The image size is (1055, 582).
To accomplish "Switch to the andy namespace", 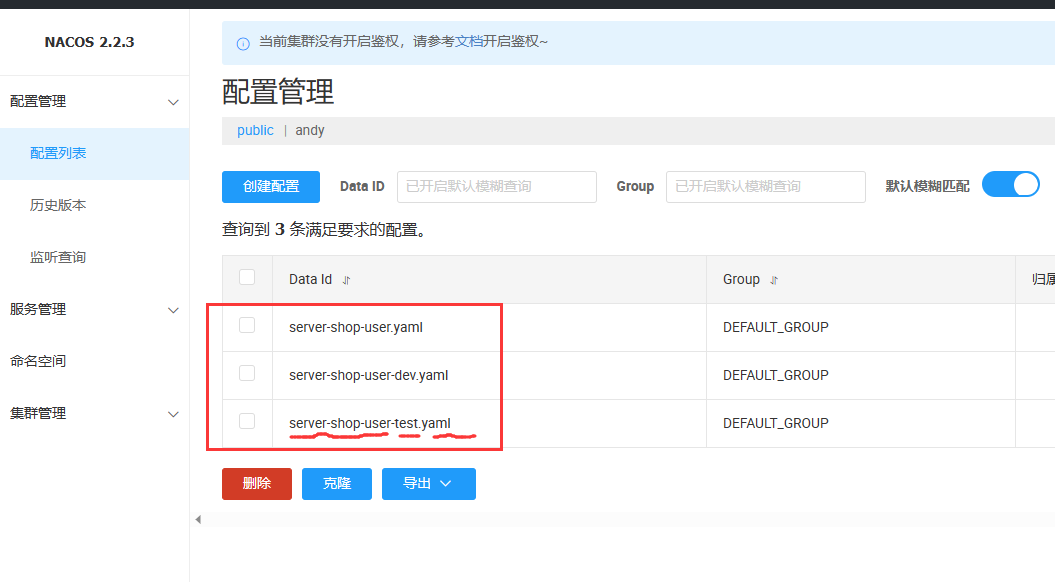I will [310, 131].
